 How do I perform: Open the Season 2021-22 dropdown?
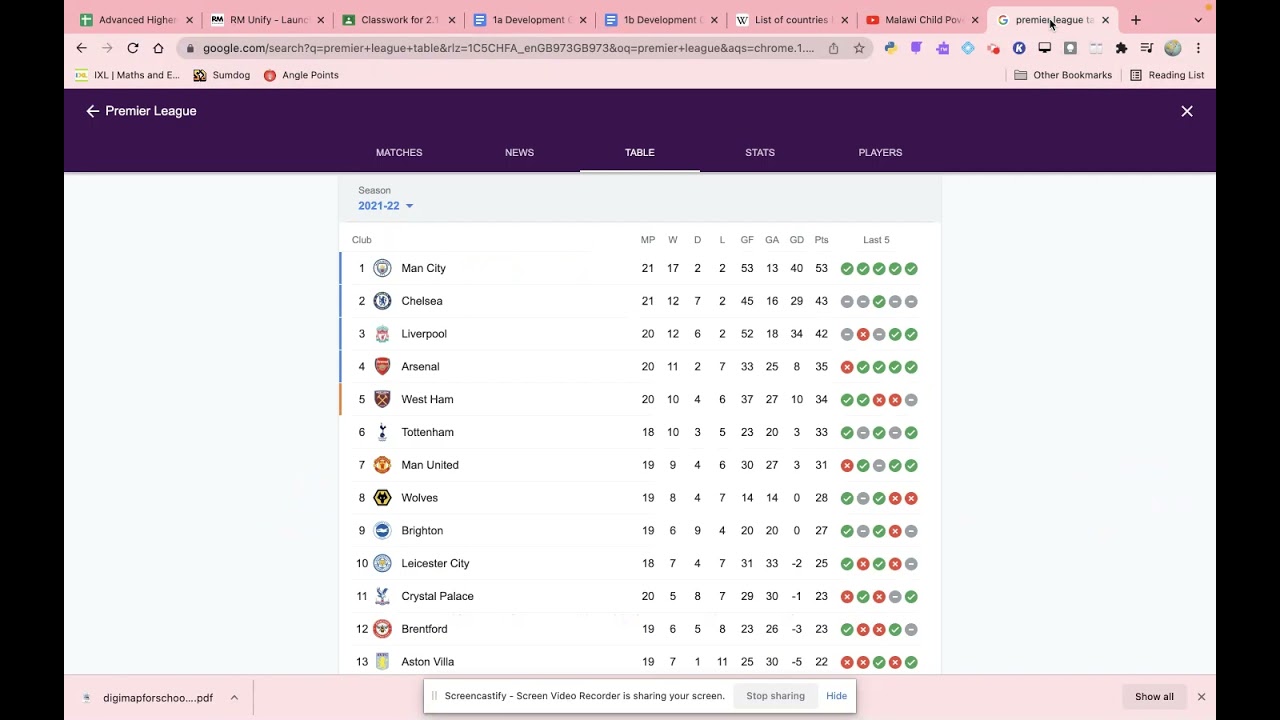coord(386,206)
